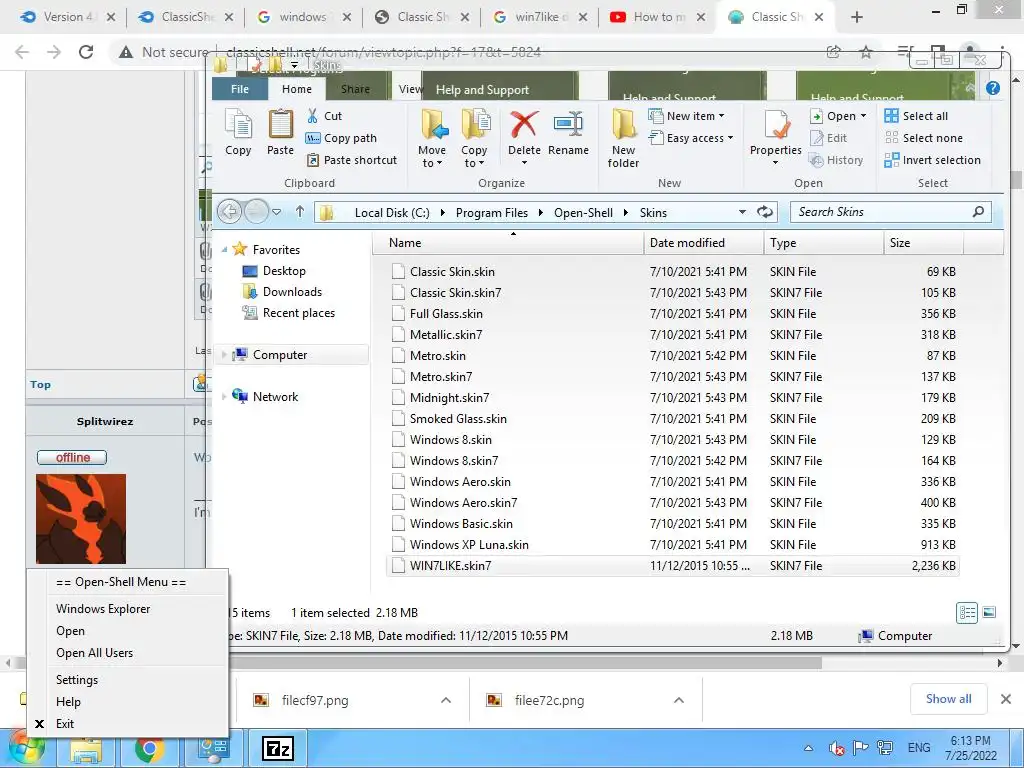
Task: Open options for filecf97.png download
Action: pyautogui.click(x=446, y=700)
